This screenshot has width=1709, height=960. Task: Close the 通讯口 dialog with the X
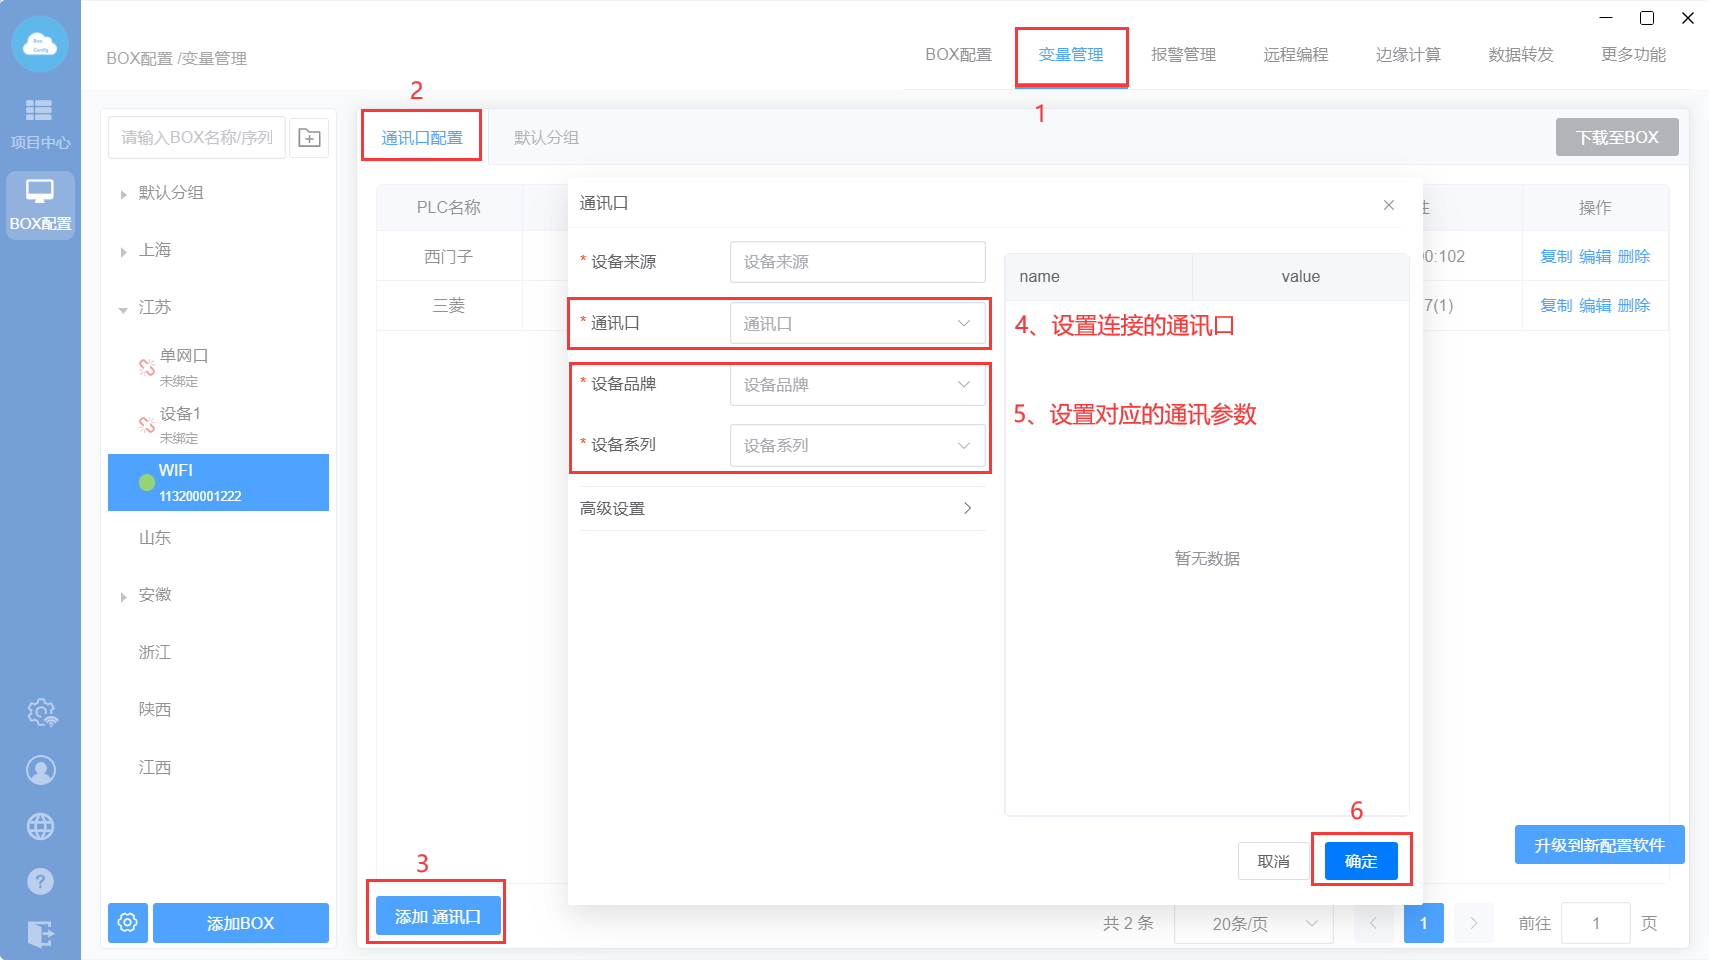pyautogui.click(x=1388, y=205)
